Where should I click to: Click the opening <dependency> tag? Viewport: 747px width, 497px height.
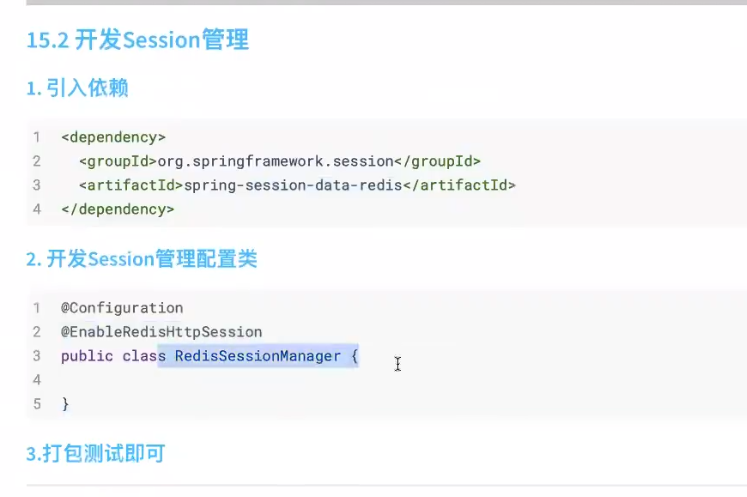(113, 137)
